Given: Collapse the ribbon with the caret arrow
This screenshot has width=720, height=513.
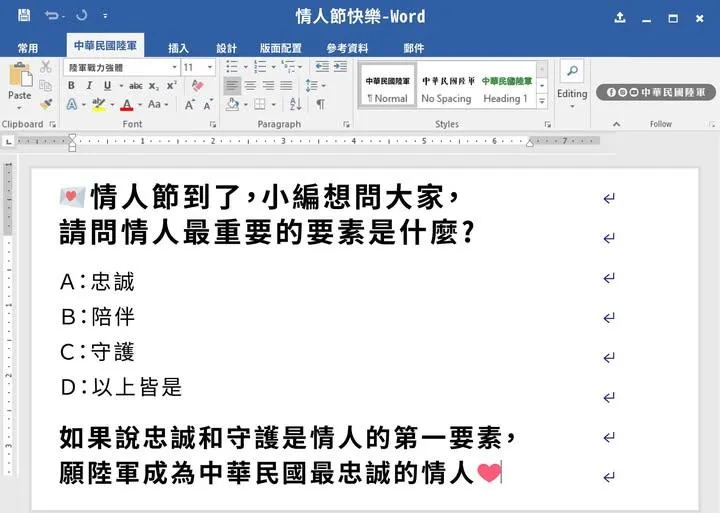Looking at the screenshot, I should click(x=617, y=124).
